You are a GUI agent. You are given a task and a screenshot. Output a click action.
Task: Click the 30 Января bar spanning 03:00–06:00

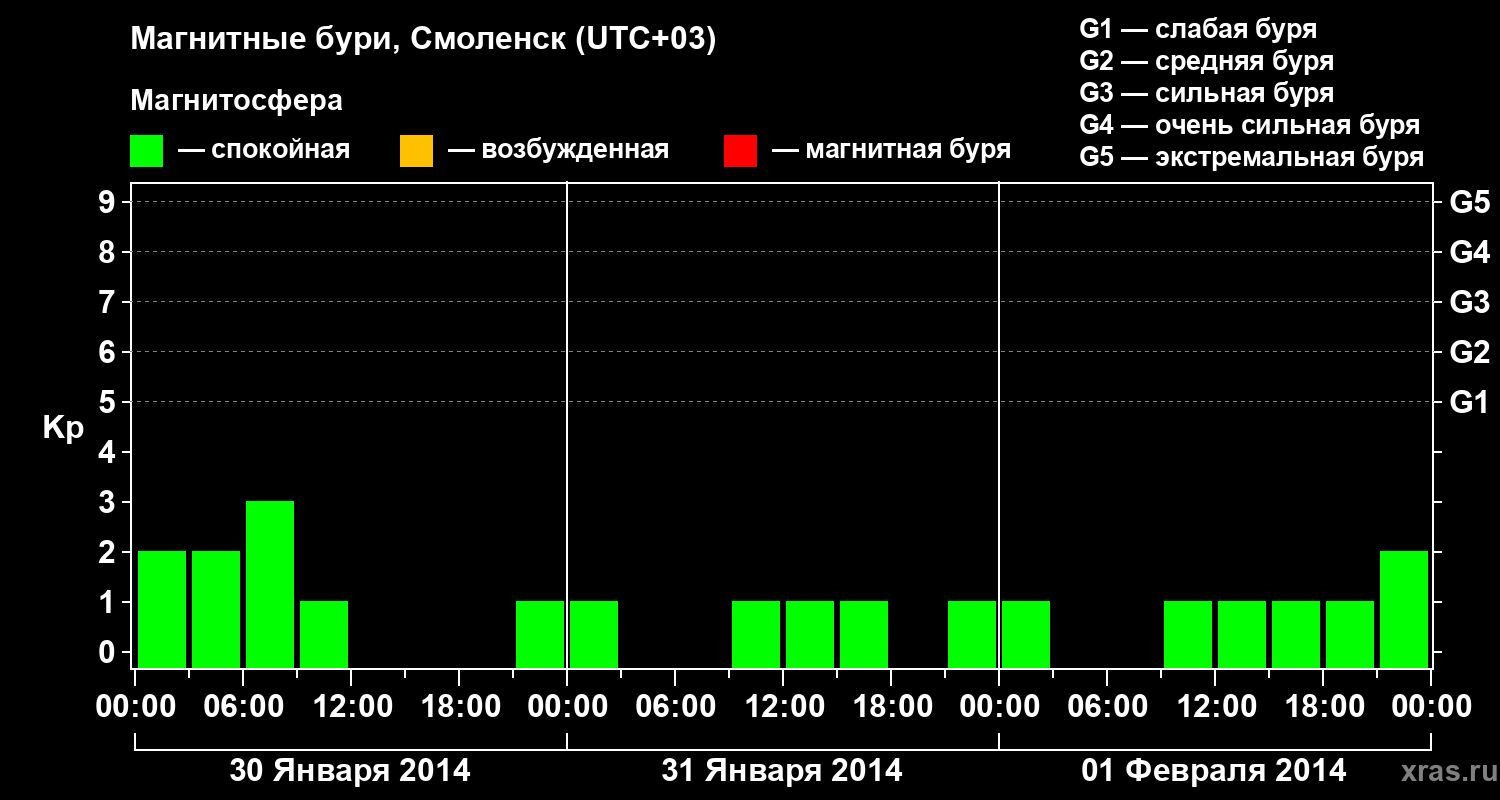pyautogui.click(x=216, y=609)
